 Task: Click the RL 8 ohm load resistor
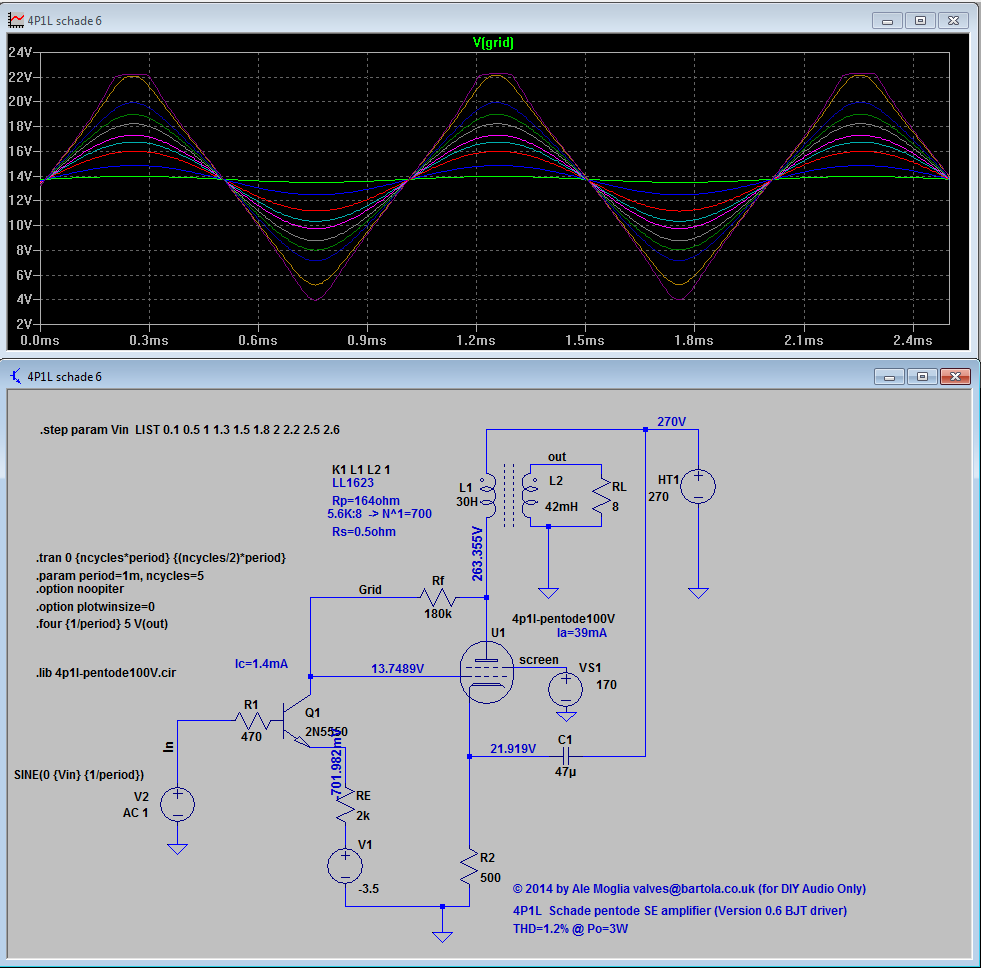601,495
